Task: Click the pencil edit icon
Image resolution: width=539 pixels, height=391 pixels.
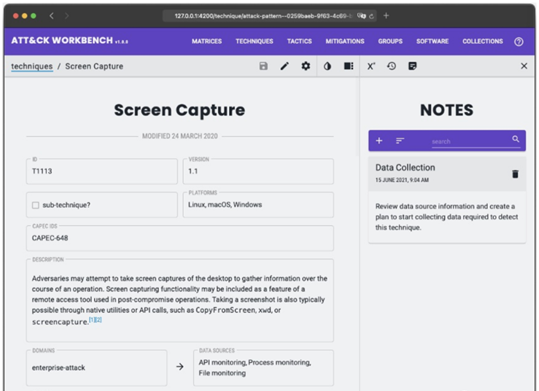Action: point(284,66)
